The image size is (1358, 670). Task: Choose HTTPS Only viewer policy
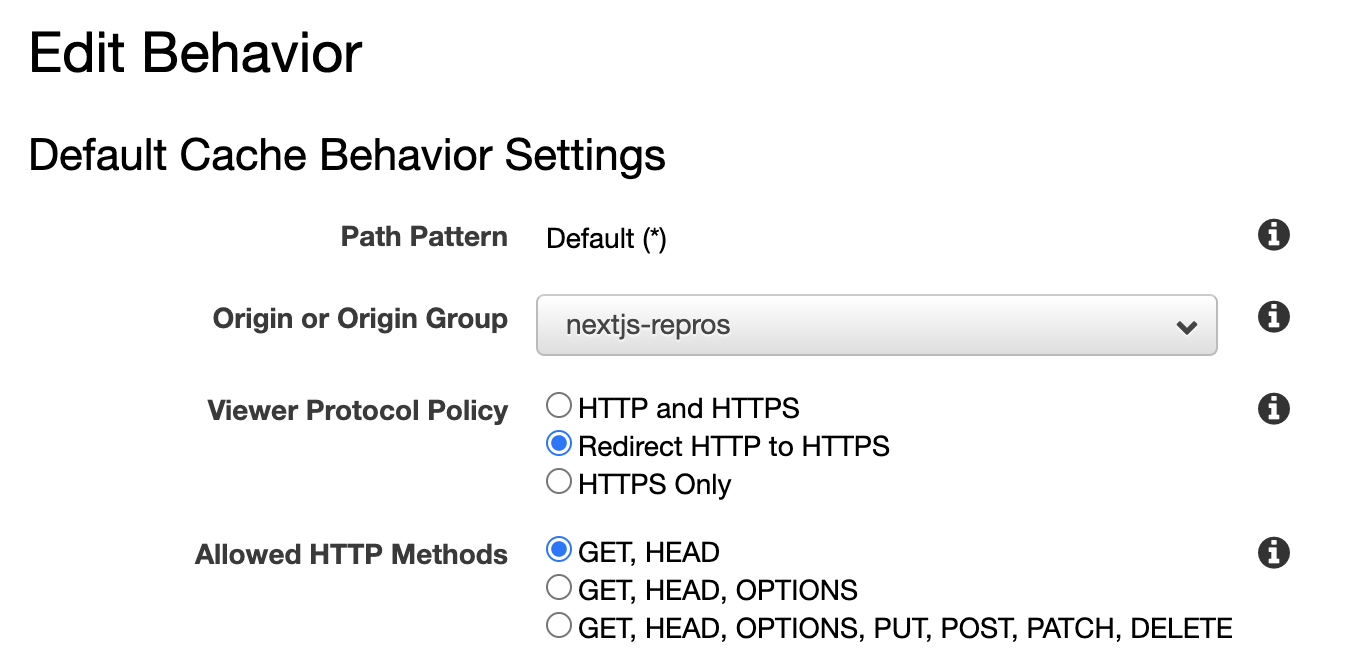(559, 482)
